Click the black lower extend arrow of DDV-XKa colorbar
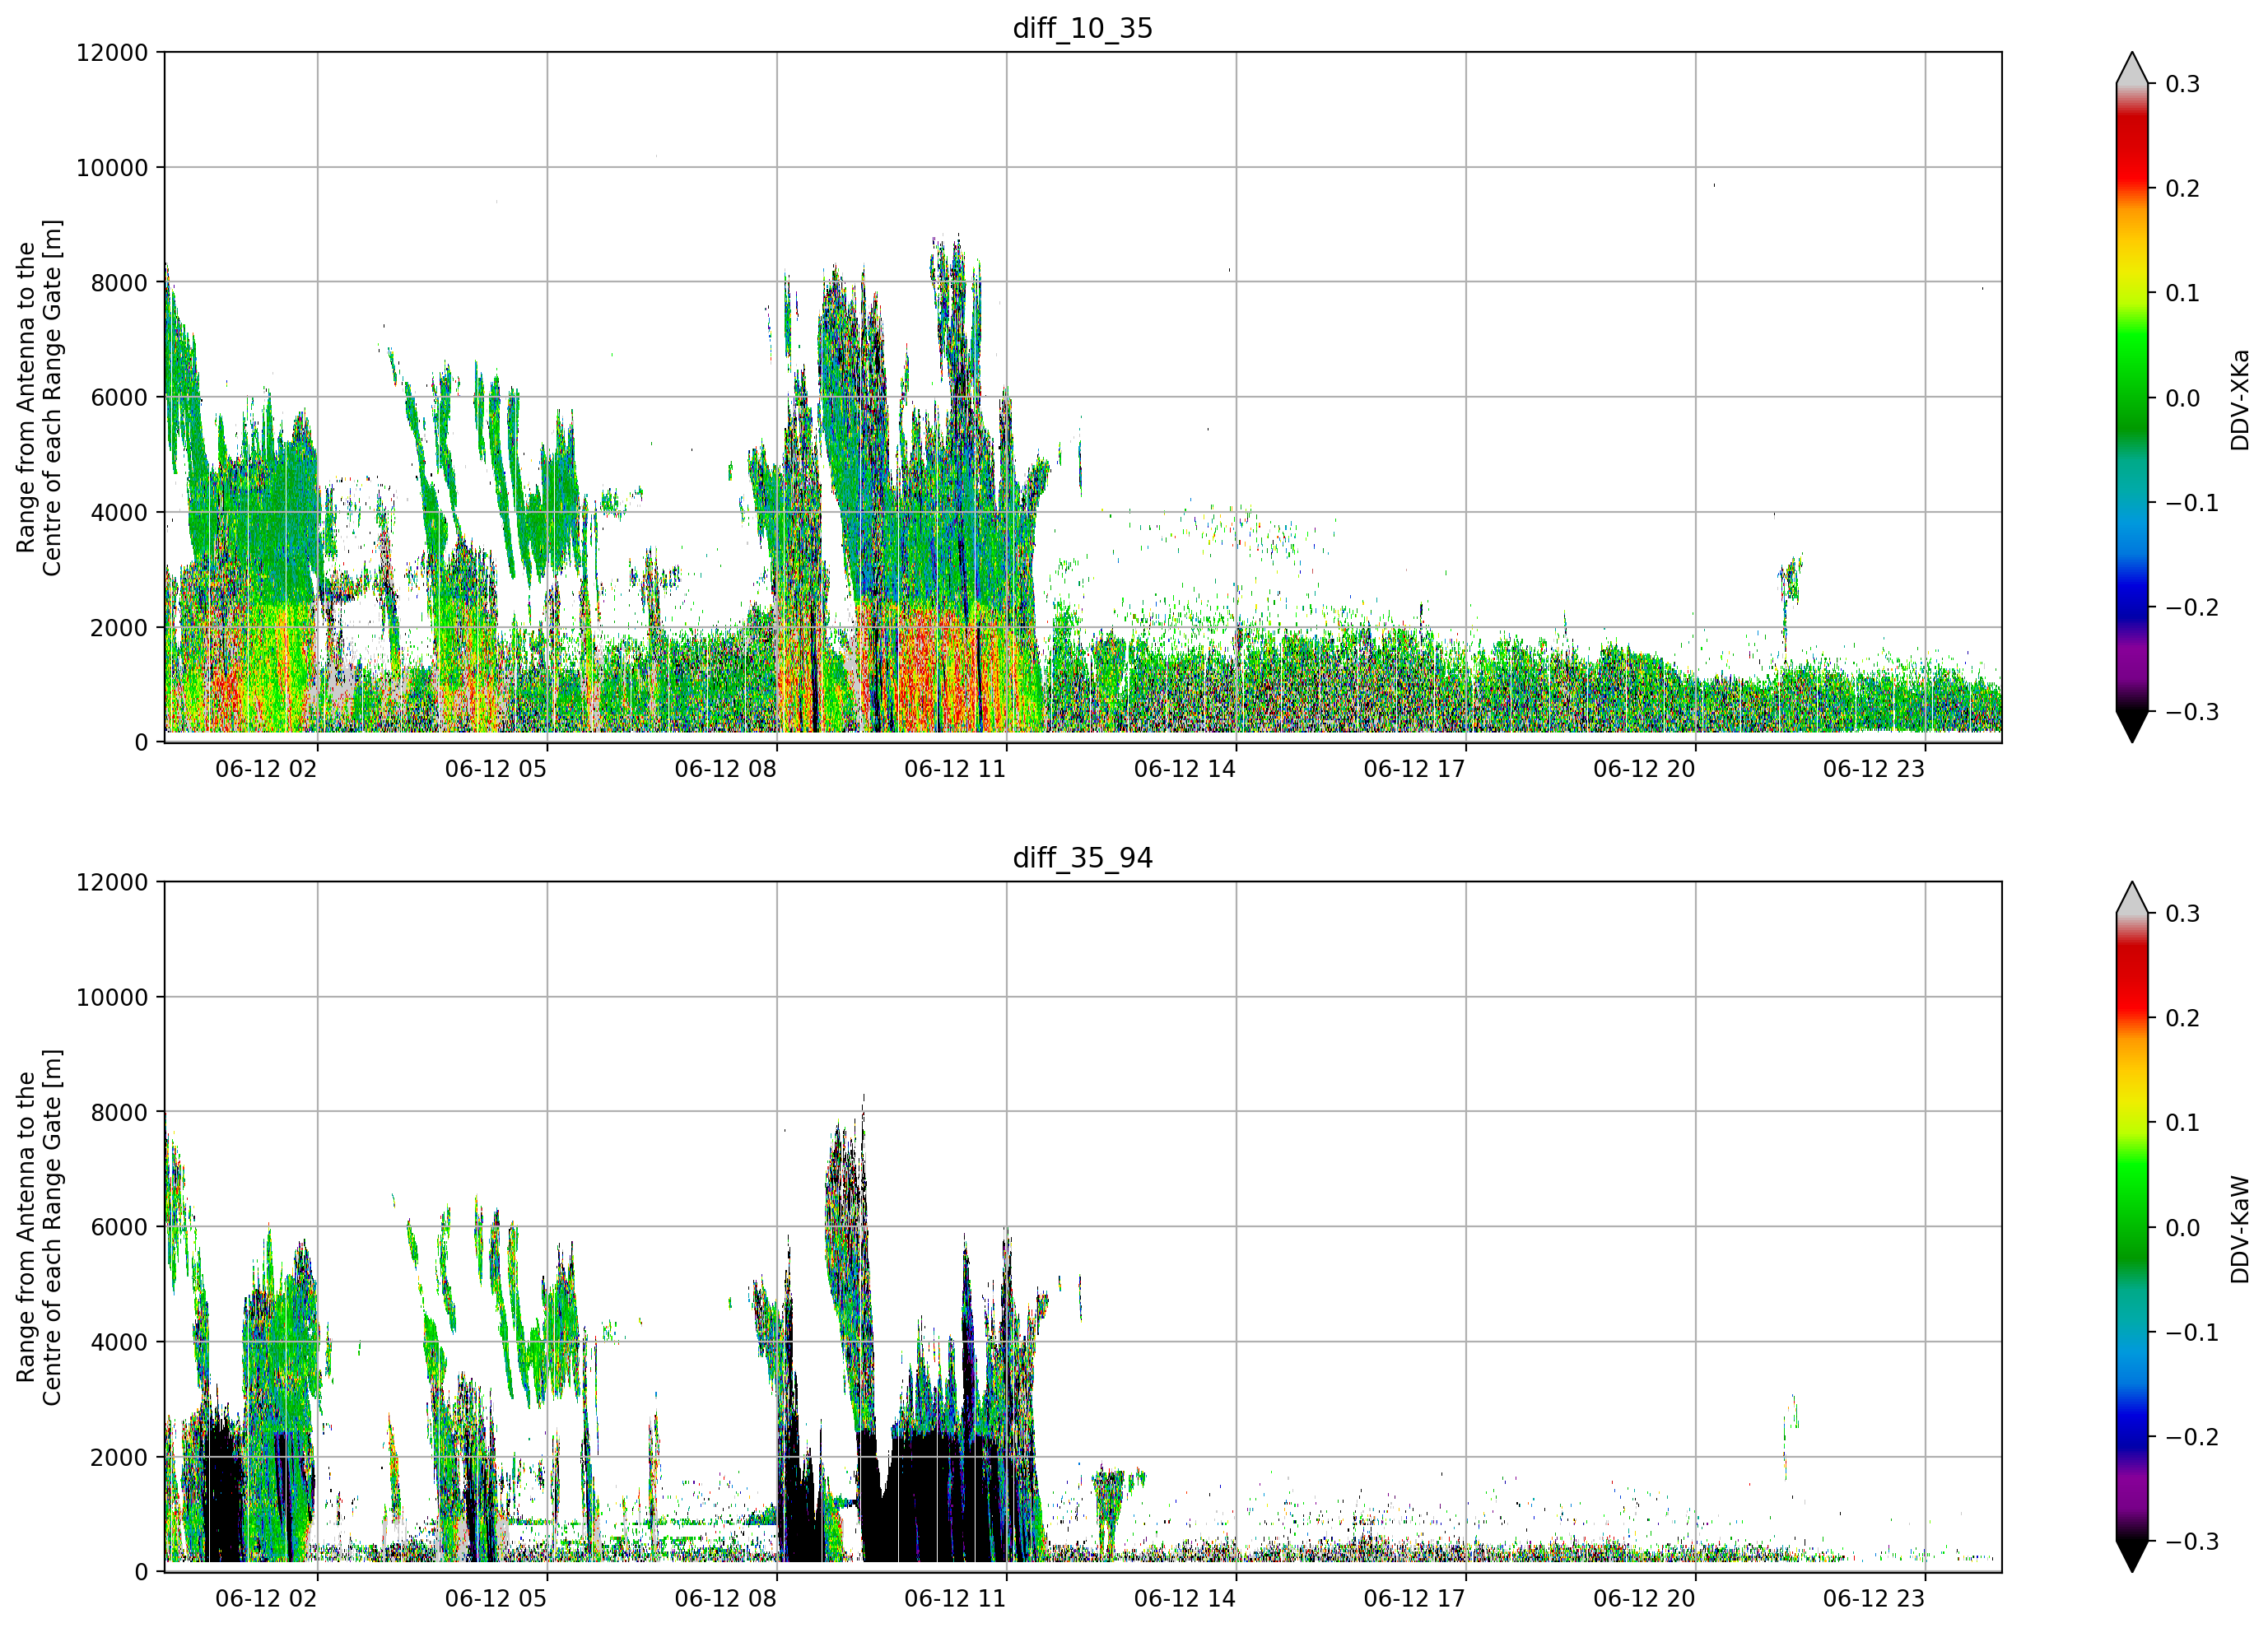2268x1628 pixels. click(x=2132, y=725)
